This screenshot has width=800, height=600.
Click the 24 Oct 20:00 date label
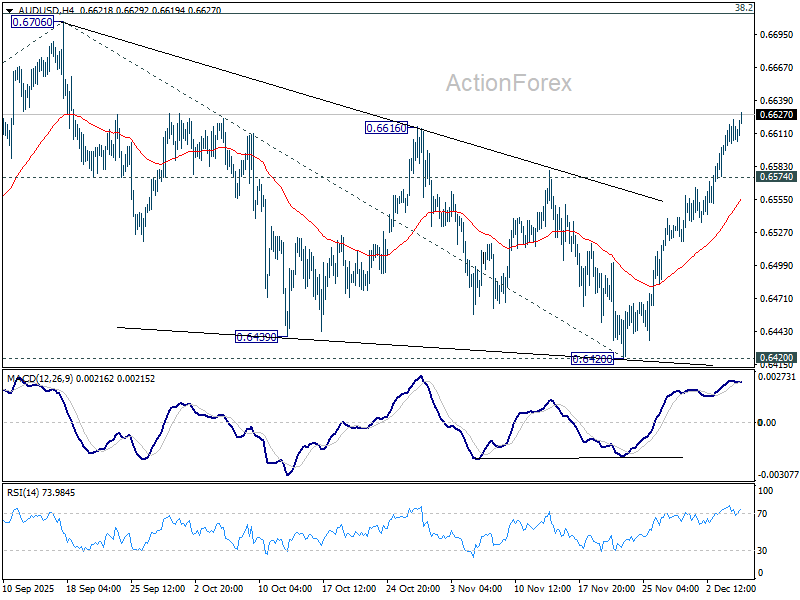coord(413,588)
